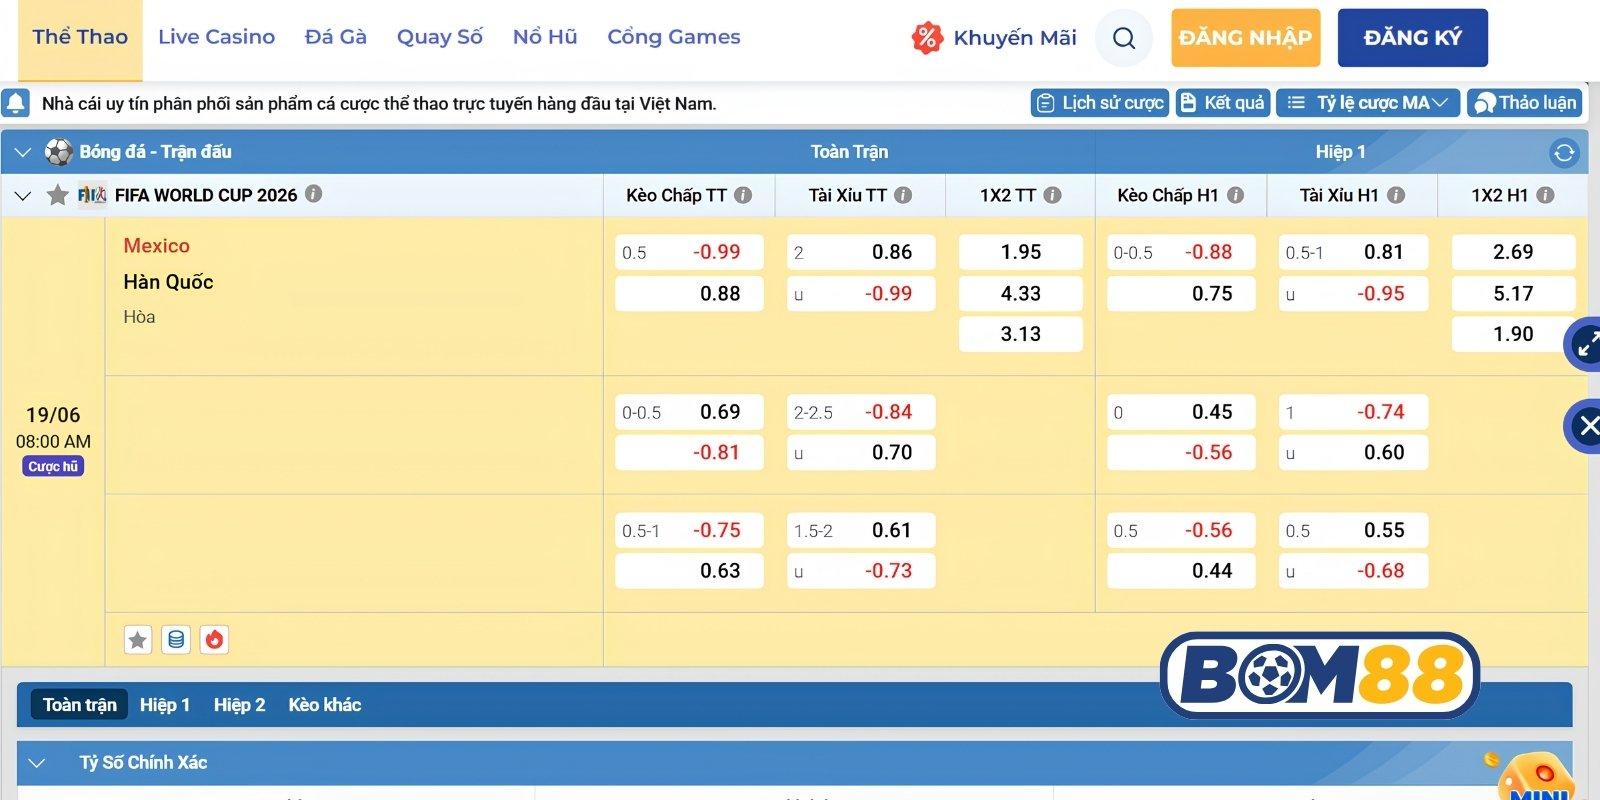The image size is (1600, 800).
Task: Open the Kết quả results button
Action: (1223, 103)
